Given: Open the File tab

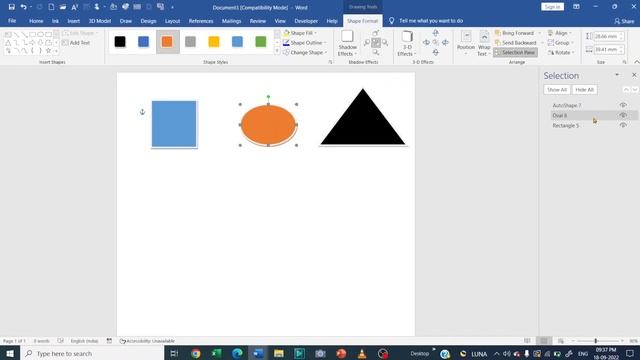Looking at the screenshot, I should pyautogui.click(x=12, y=21).
